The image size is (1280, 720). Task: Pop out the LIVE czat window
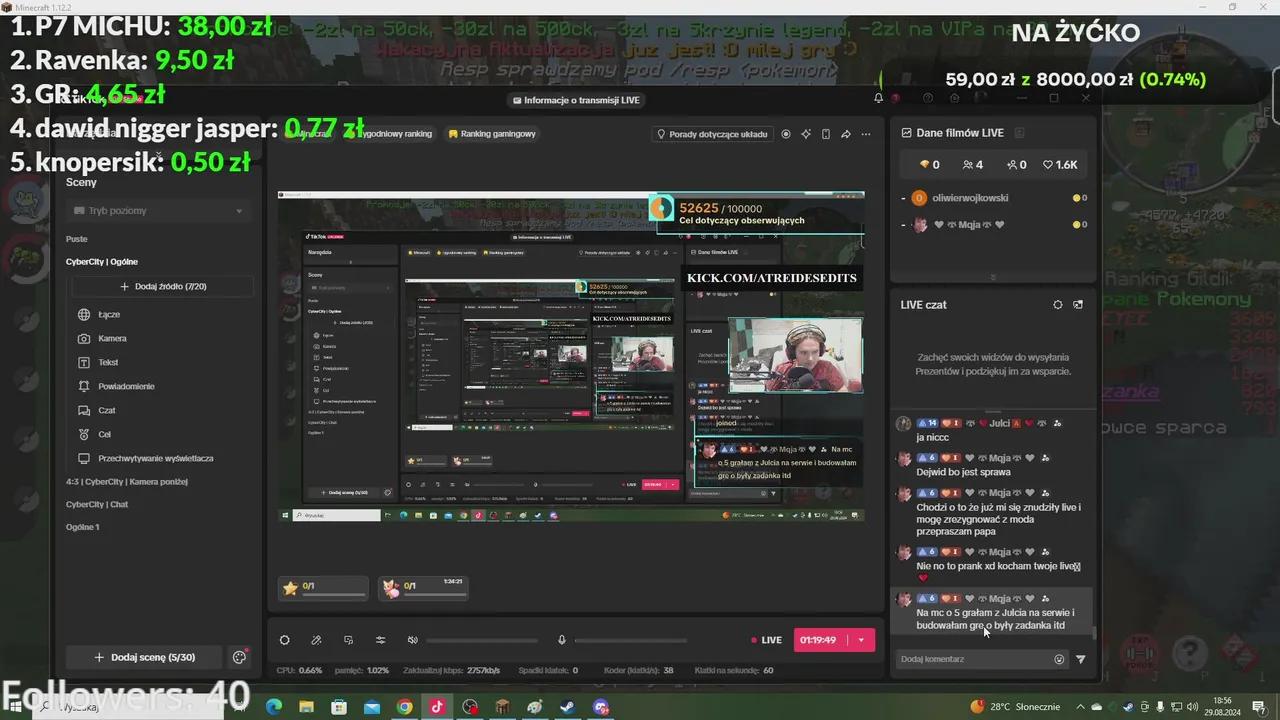1078,305
